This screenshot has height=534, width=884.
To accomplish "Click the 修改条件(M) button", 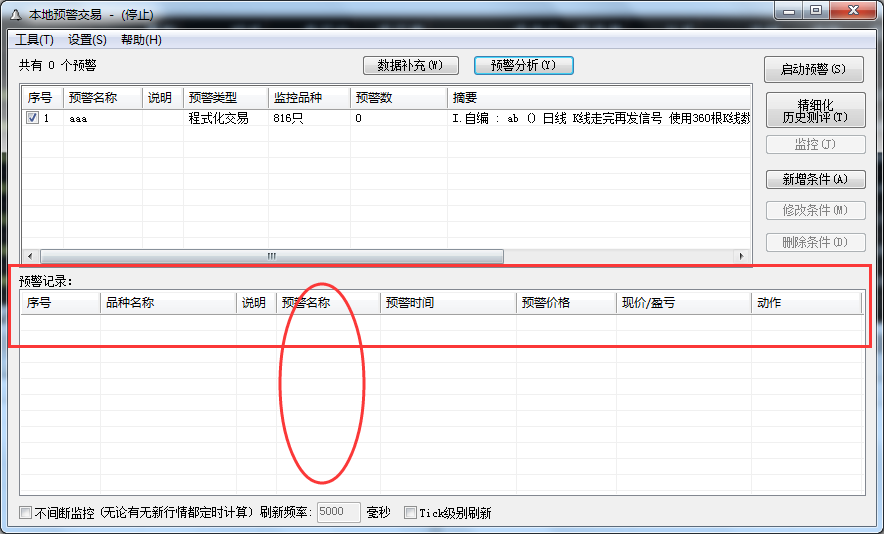I will click(x=815, y=210).
